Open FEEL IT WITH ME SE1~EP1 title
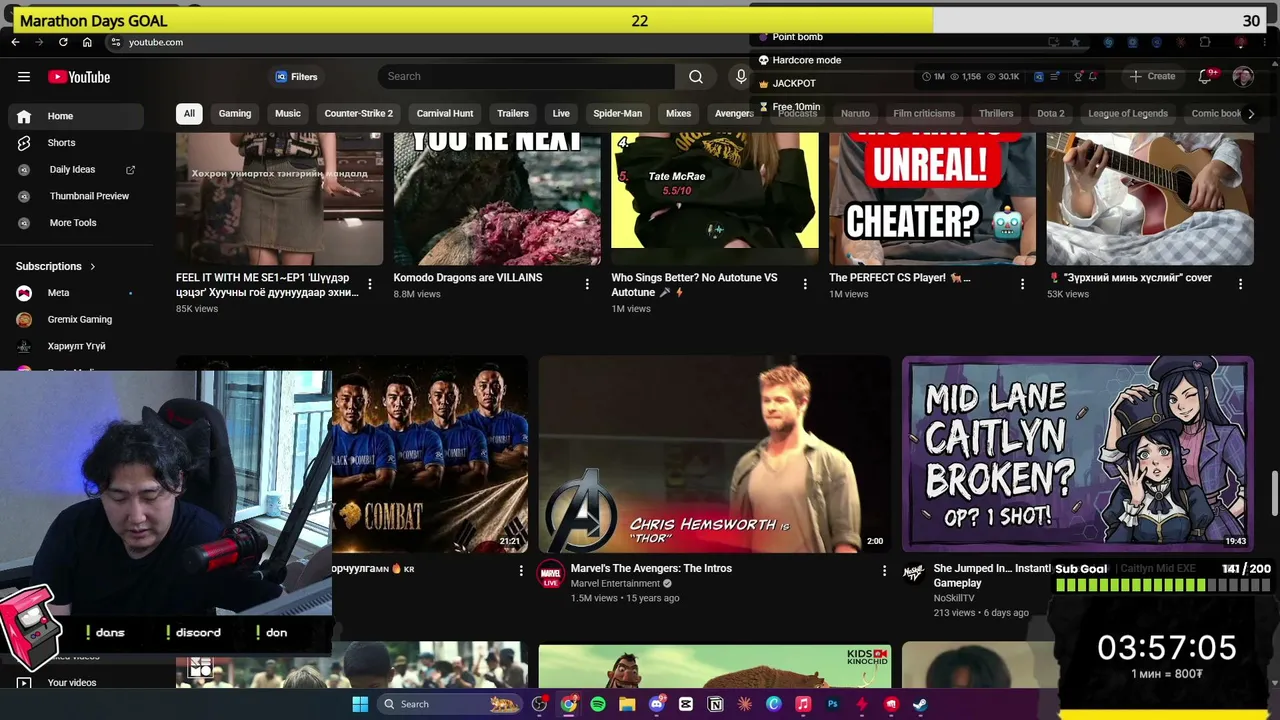Image resolution: width=1280 pixels, height=720 pixels. [267, 285]
